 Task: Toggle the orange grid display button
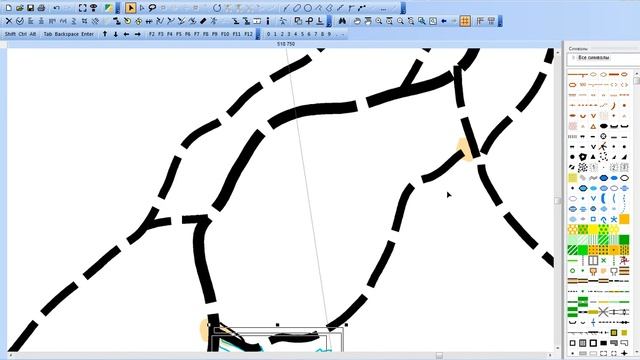pos(465,21)
